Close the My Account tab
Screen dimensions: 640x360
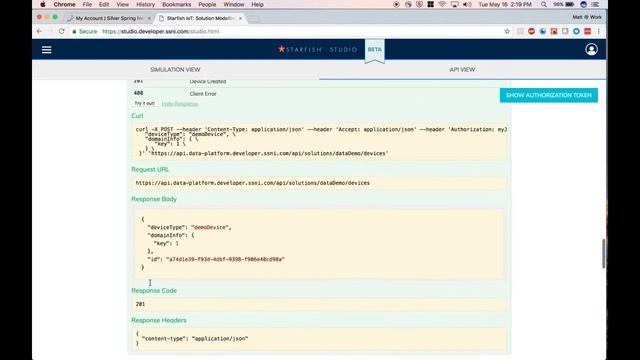pos(149,18)
